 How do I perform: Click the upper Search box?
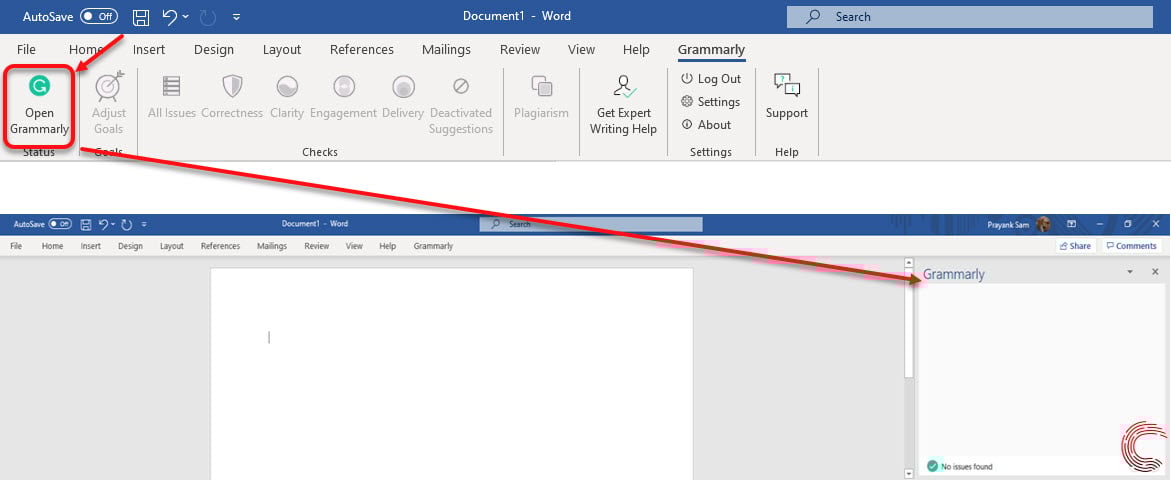pyautogui.click(x=969, y=16)
